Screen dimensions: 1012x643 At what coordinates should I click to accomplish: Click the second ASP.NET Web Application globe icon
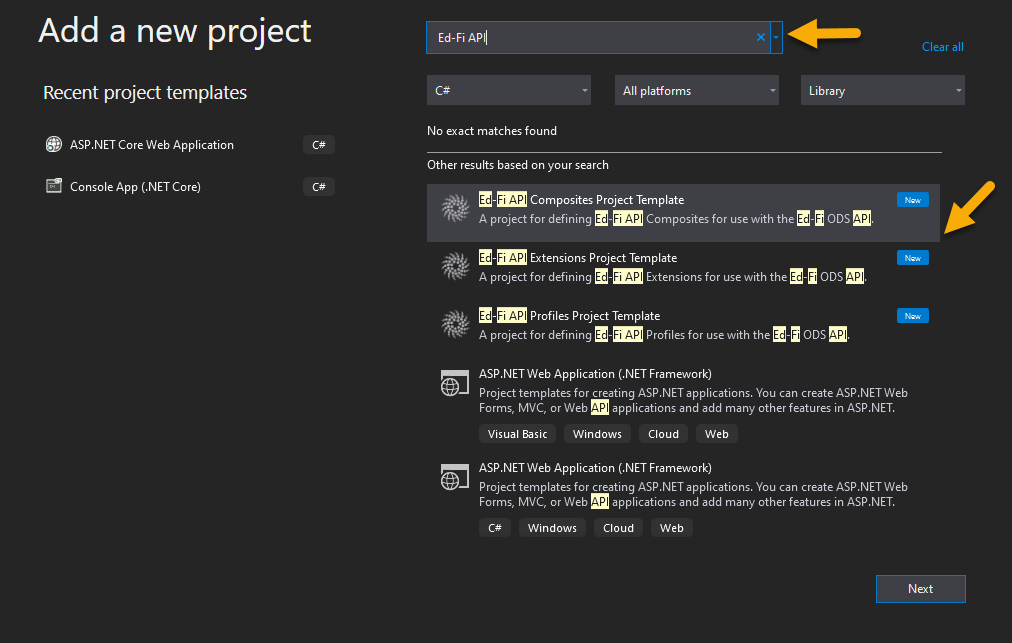[455, 477]
